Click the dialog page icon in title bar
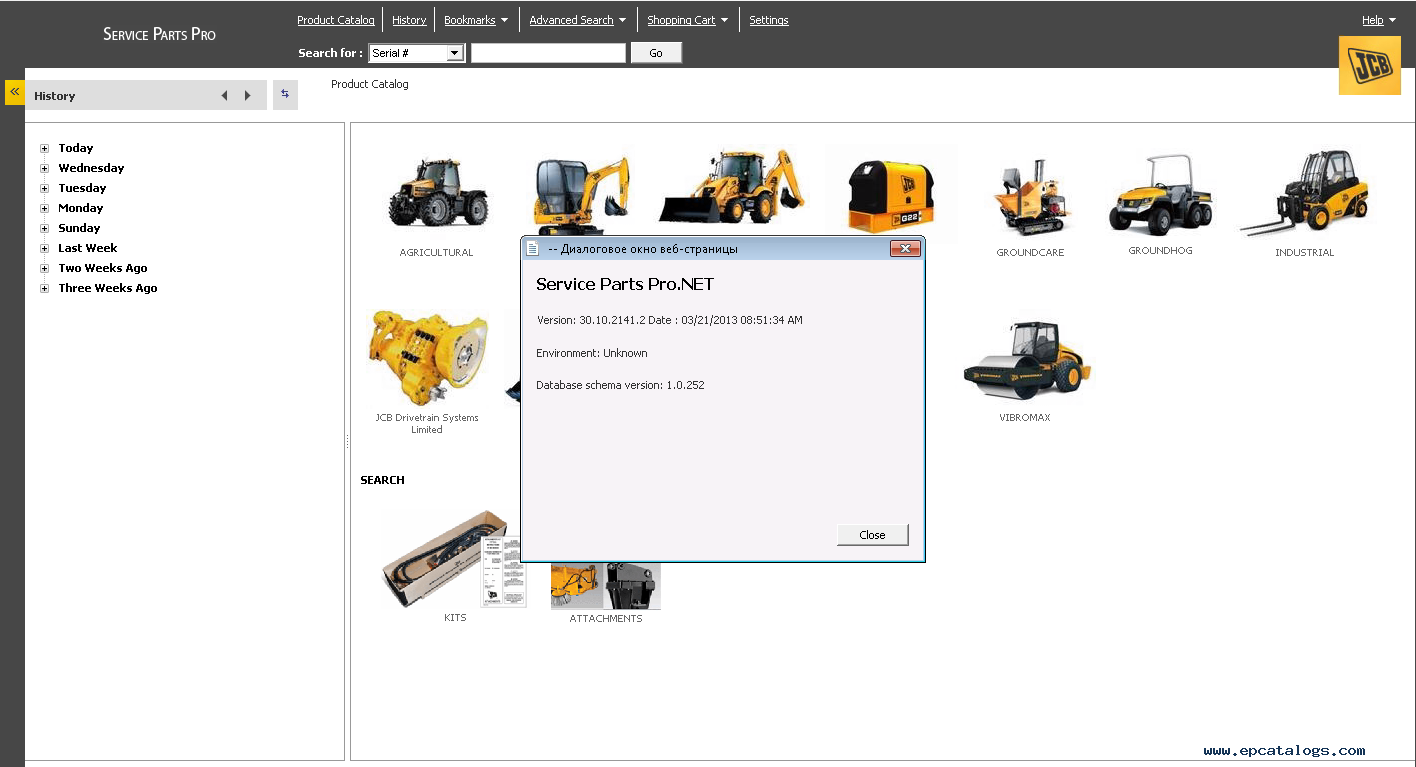The image size is (1416, 767). pyautogui.click(x=533, y=248)
